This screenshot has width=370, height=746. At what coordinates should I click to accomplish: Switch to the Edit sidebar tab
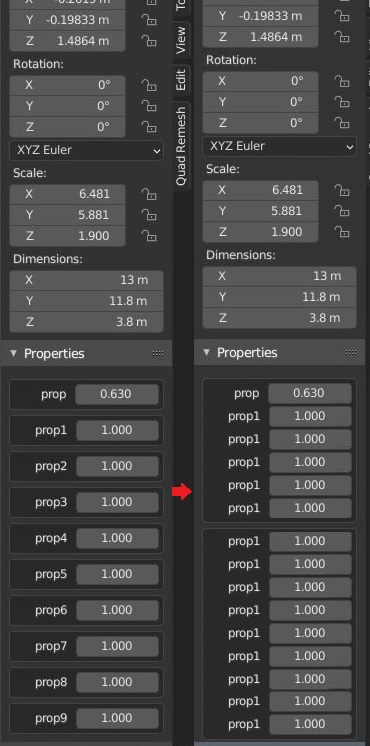181,79
